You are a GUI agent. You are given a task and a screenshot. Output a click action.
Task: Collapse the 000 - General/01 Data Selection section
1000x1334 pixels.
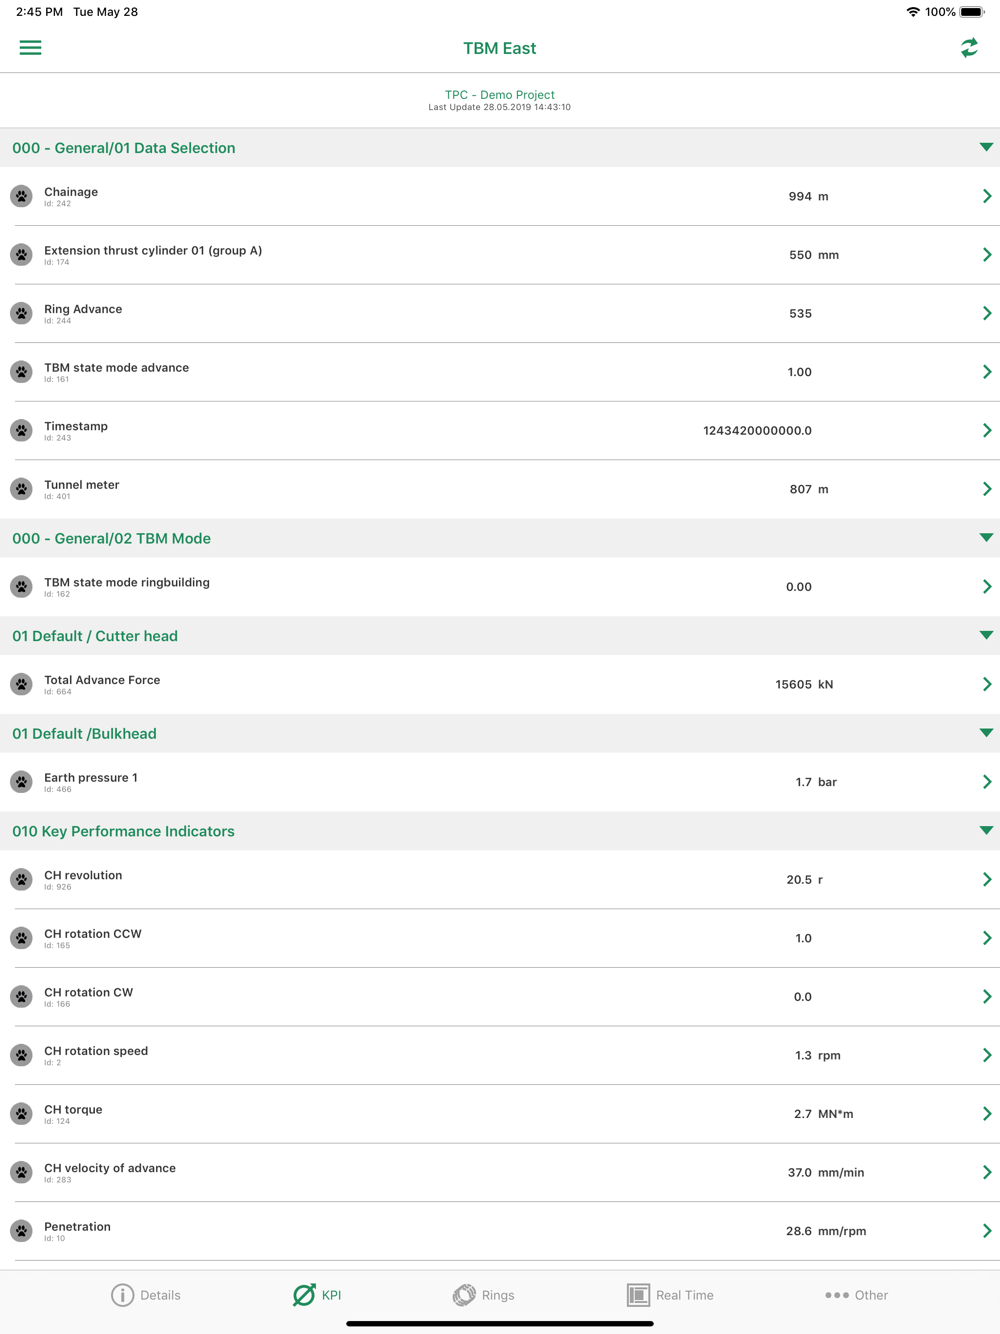986,147
